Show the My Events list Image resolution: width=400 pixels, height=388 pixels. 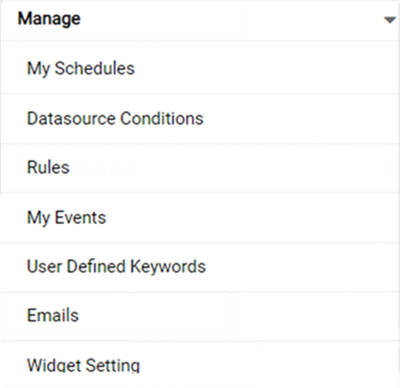tap(200, 217)
